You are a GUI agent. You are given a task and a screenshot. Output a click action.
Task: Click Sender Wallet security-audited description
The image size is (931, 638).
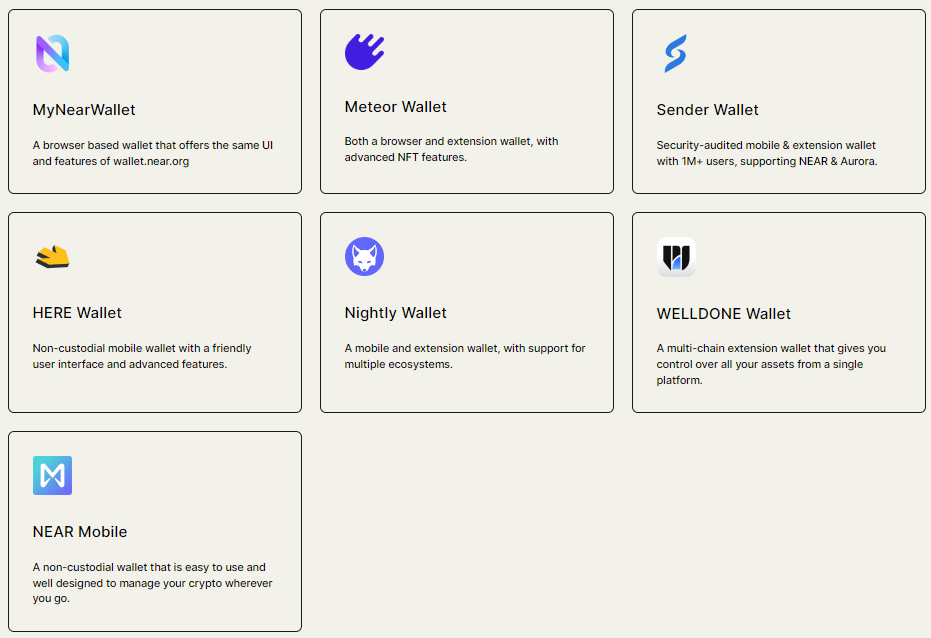tap(766, 153)
